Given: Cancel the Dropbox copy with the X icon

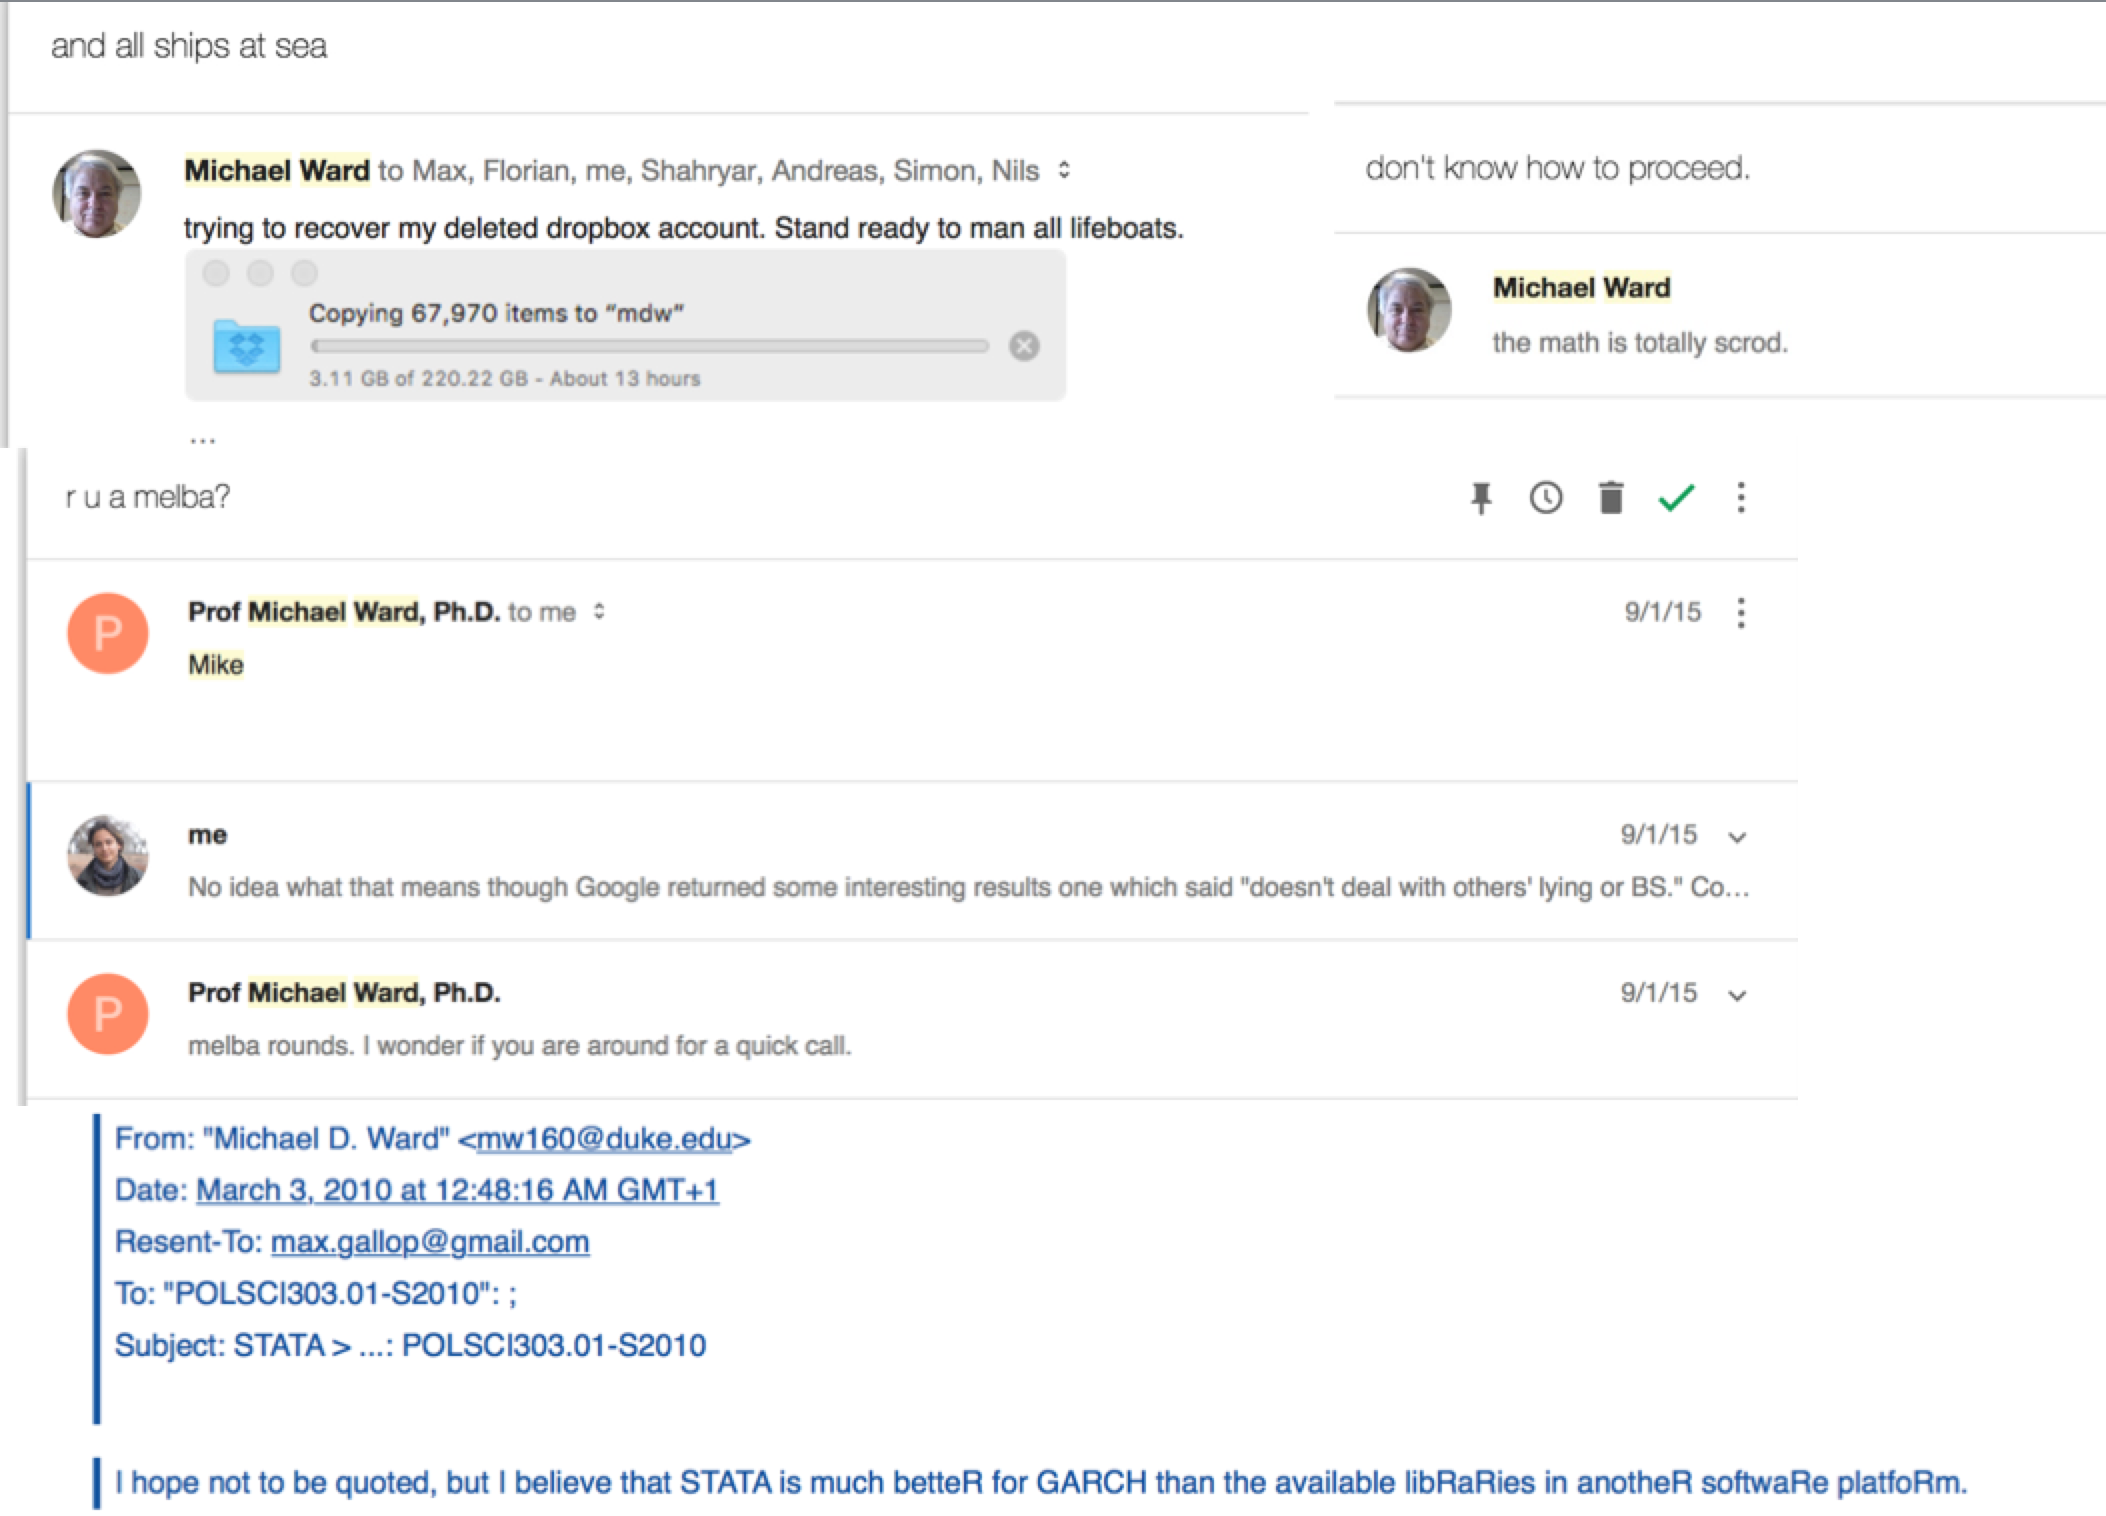Looking at the screenshot, I should coord(1024,346).
